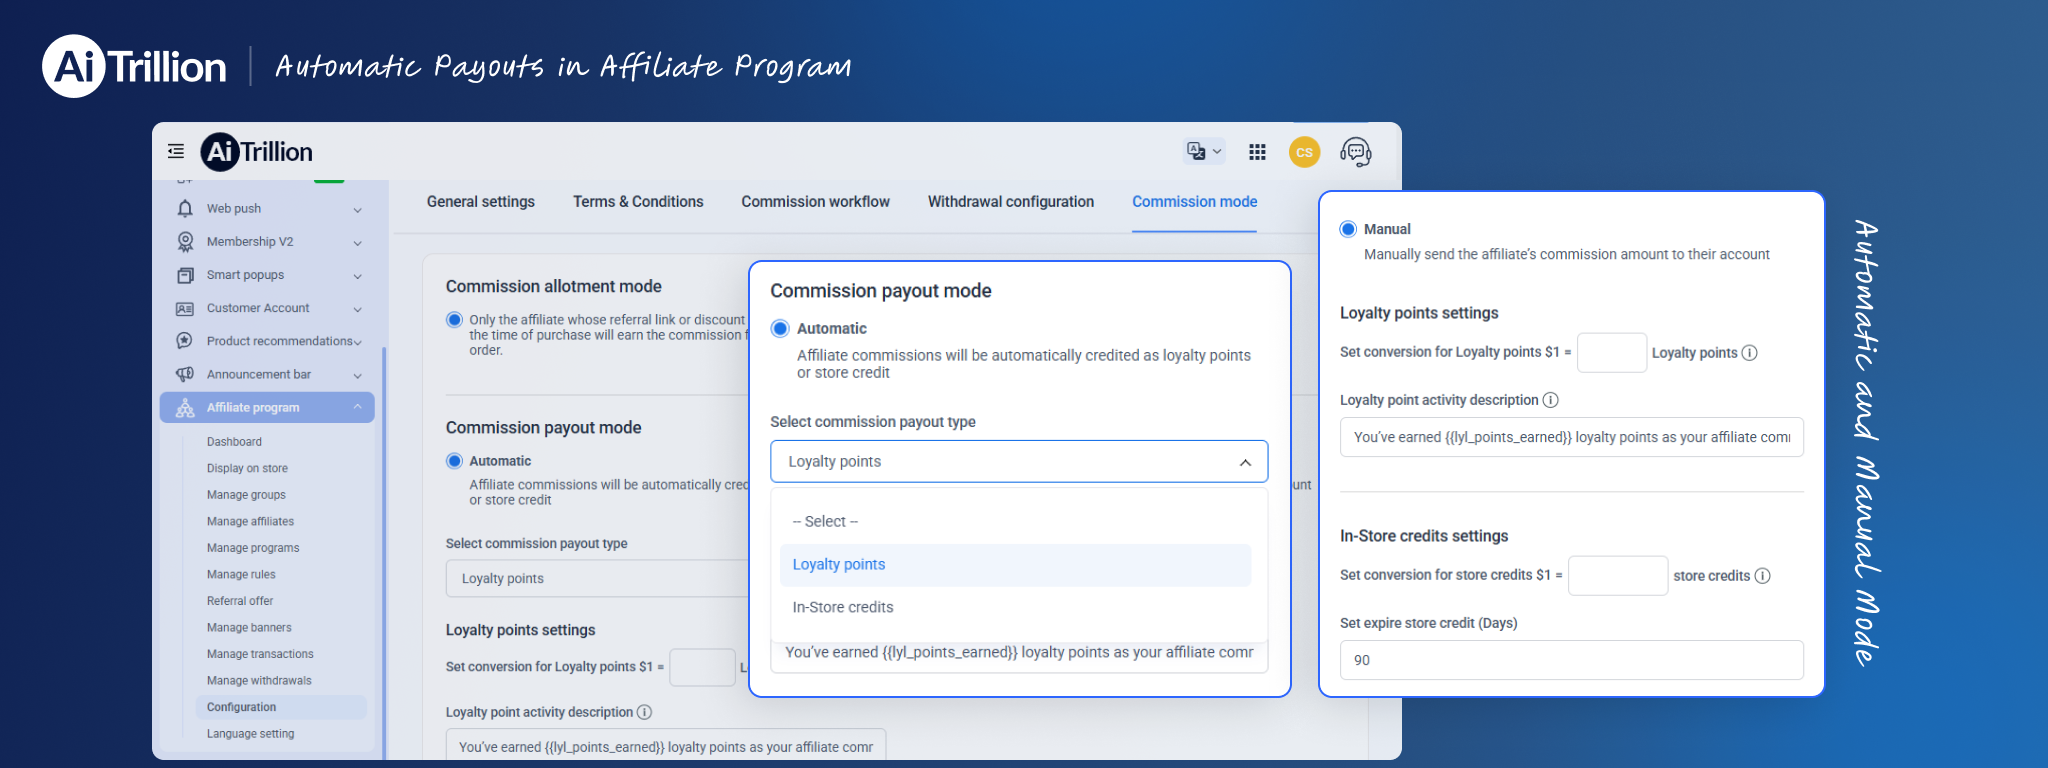Expand the Smart popups chevron
This screenshot has width=2048, height=768.
click(357, 276)
